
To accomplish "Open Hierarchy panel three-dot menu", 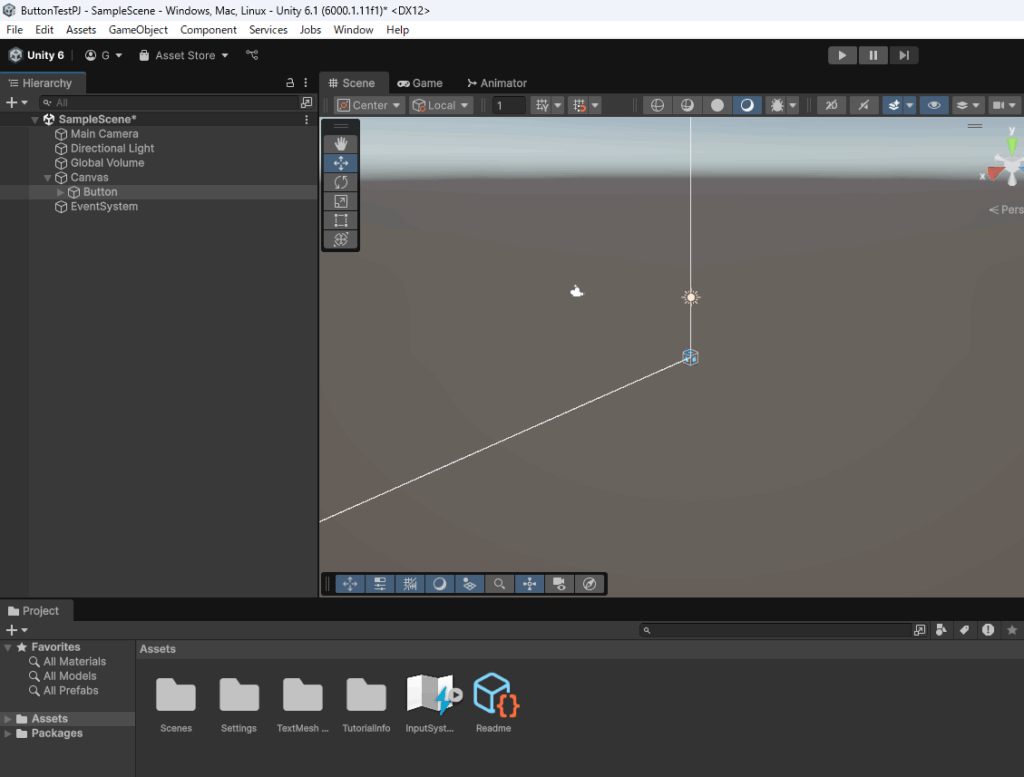I will pyautogui.click(x=306, y=83).
